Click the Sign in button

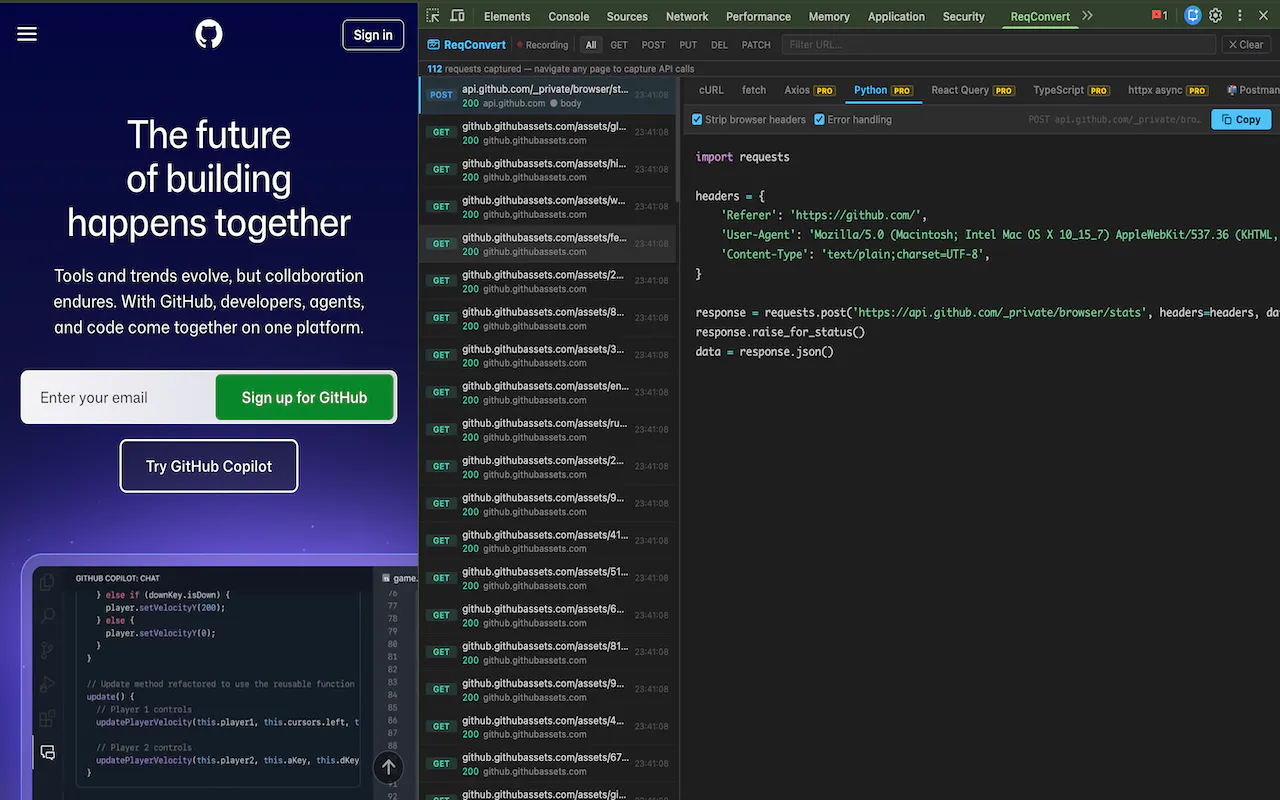[x=373, y=35]
